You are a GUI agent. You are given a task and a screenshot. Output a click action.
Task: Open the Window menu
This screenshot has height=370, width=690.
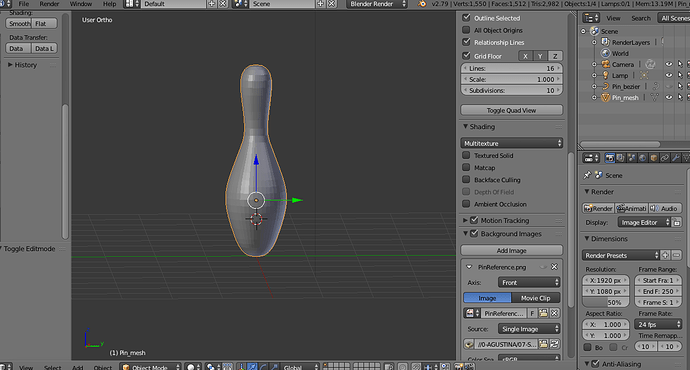point(81,4)
